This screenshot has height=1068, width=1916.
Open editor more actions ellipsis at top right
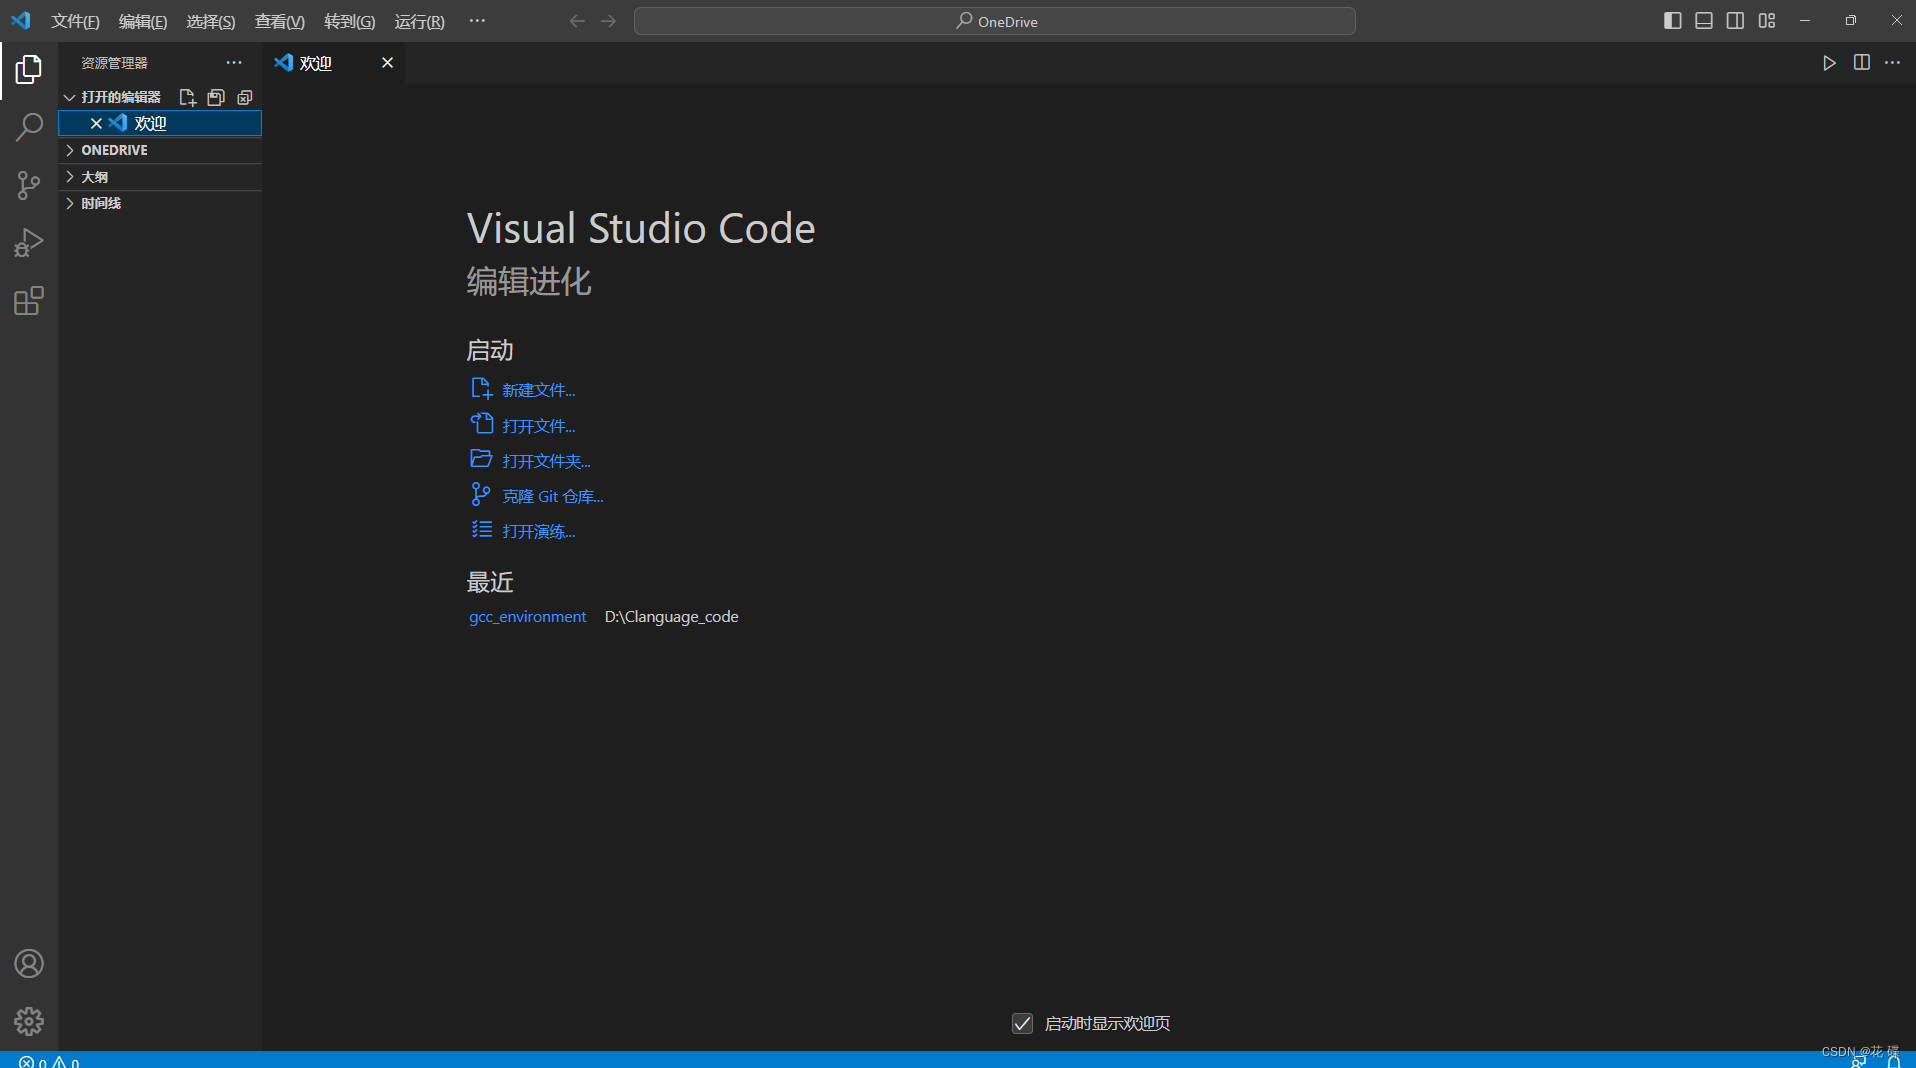pos(1893,63)
